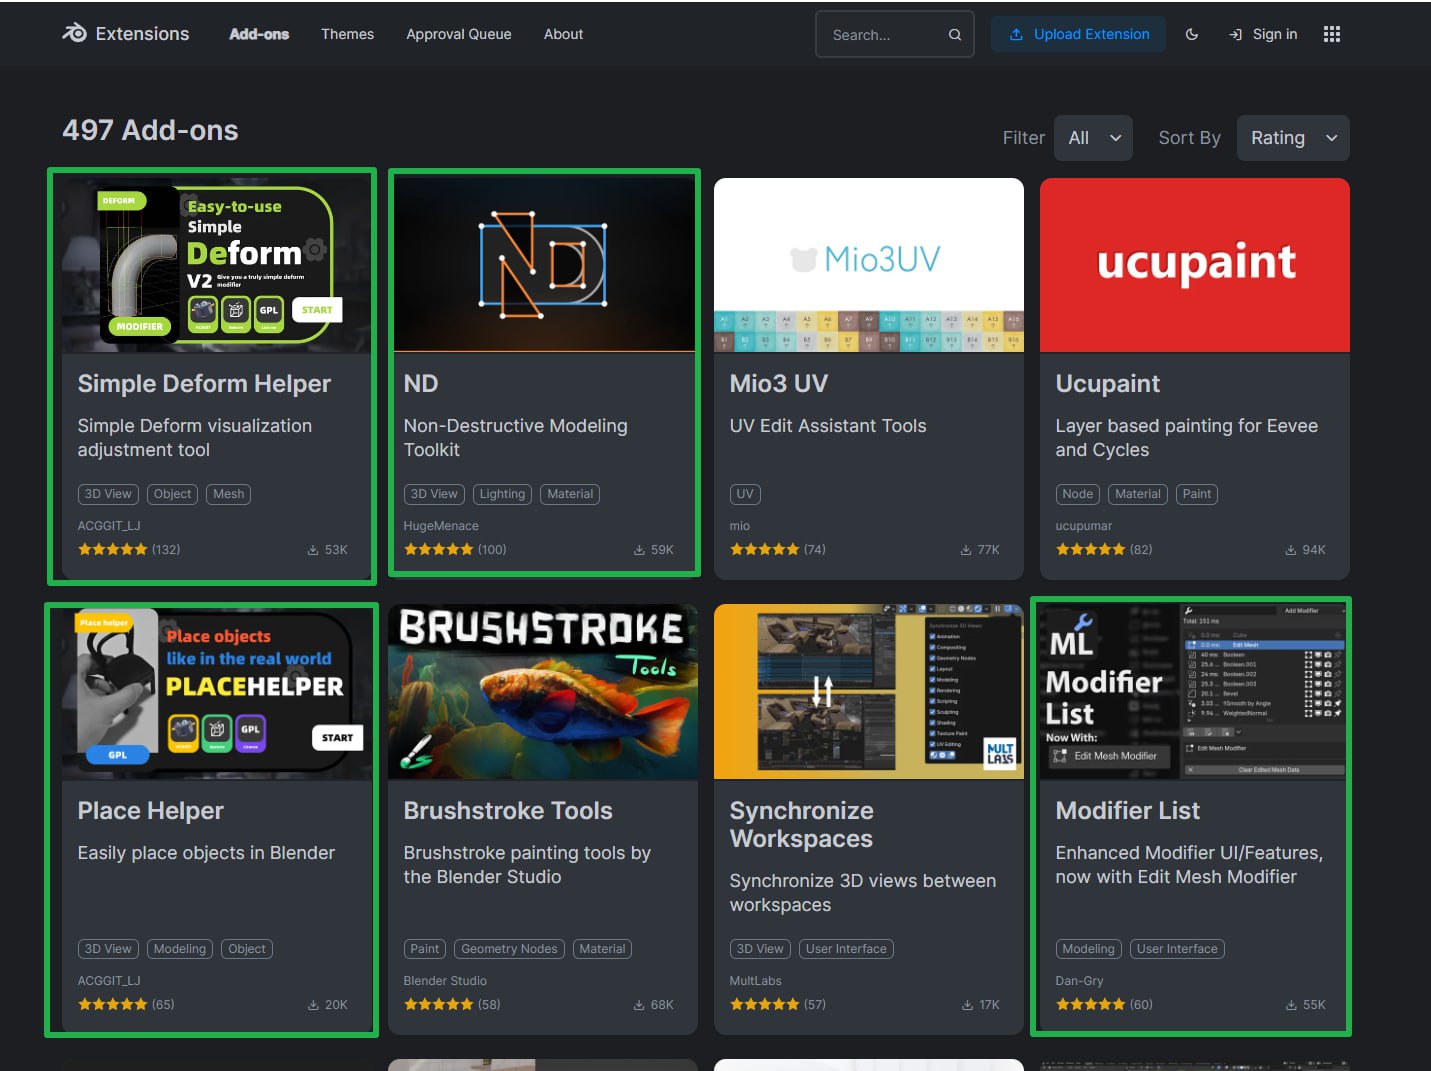Open the Synchronize Workspaces thumbnail
The width and height of the screenshot is (1431, 1071).
[x=869, y=692]
